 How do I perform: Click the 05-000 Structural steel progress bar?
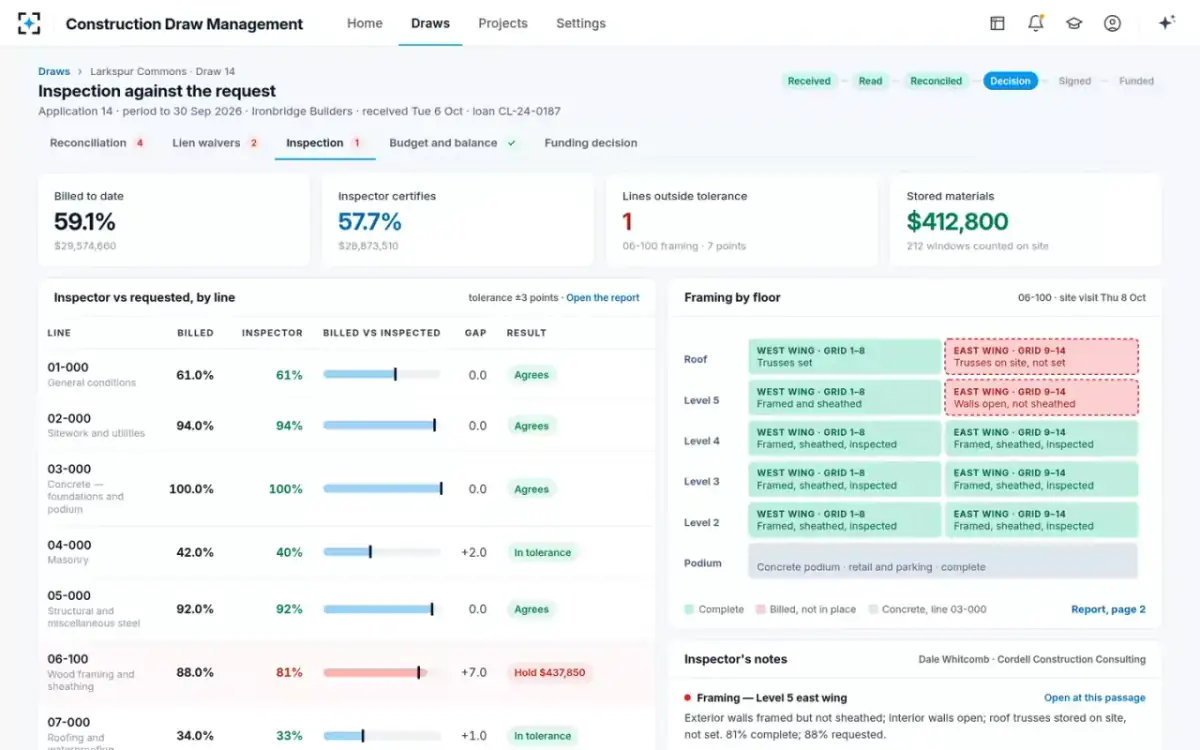[382, 609]
